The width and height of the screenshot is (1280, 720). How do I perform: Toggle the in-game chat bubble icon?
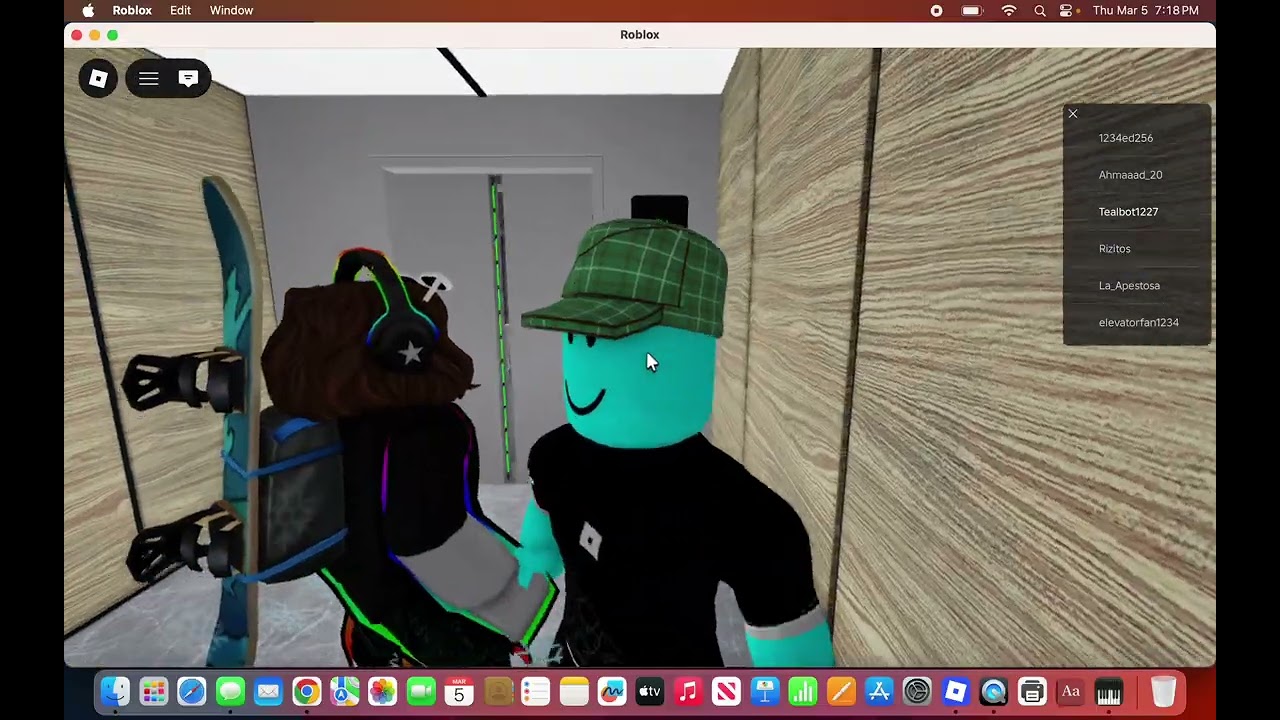[188, 79]
